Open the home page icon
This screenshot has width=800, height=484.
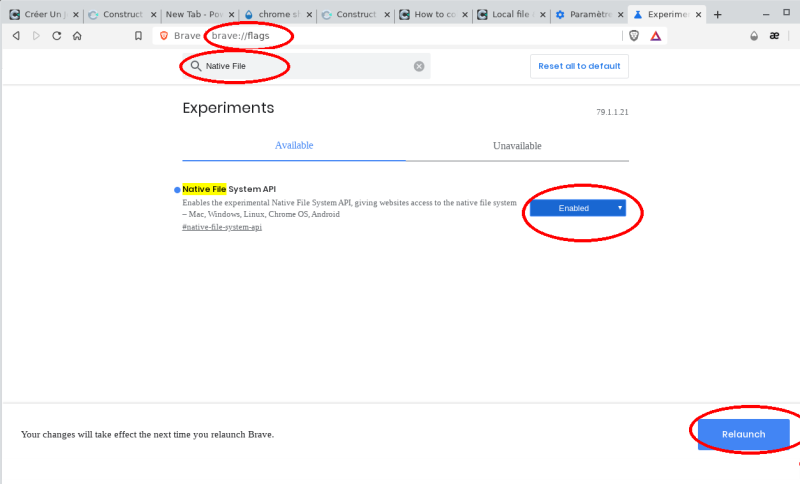(77, 36)
